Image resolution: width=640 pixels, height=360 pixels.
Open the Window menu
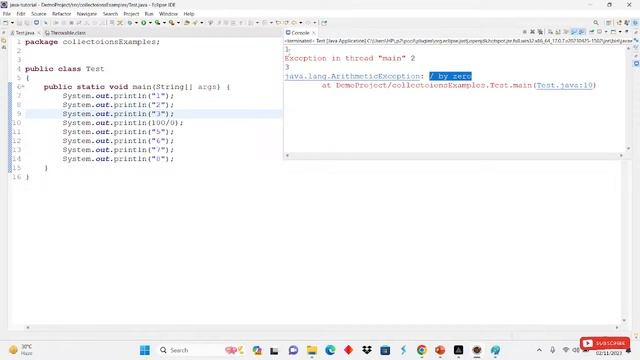pyautogui.click(x=168, y=14)
